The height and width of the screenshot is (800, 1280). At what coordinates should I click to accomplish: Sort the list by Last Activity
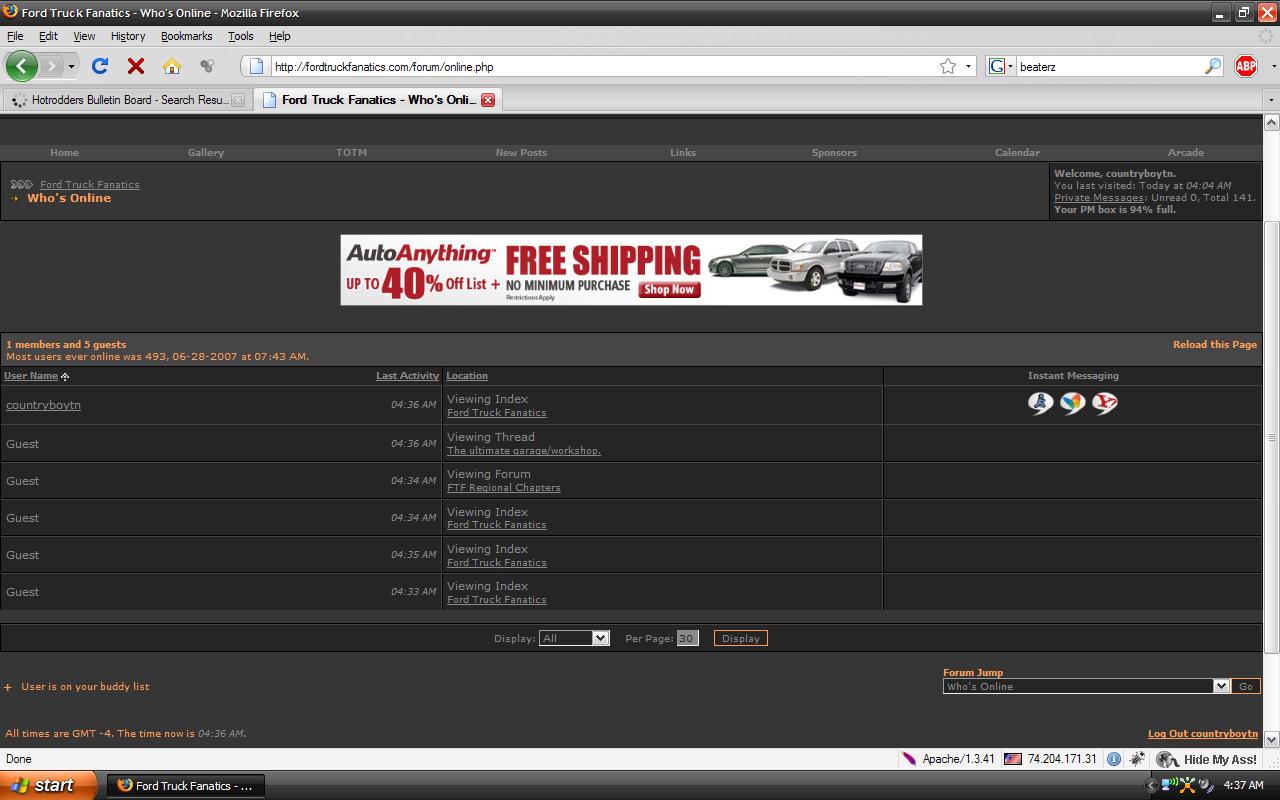click(x=407, y=376)
